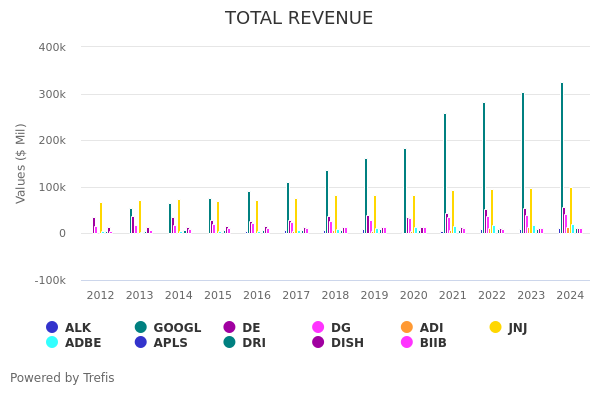600x400 pixels.
Task: Click the tallest GOOGL bar in 2024
Action: point(562,158)
